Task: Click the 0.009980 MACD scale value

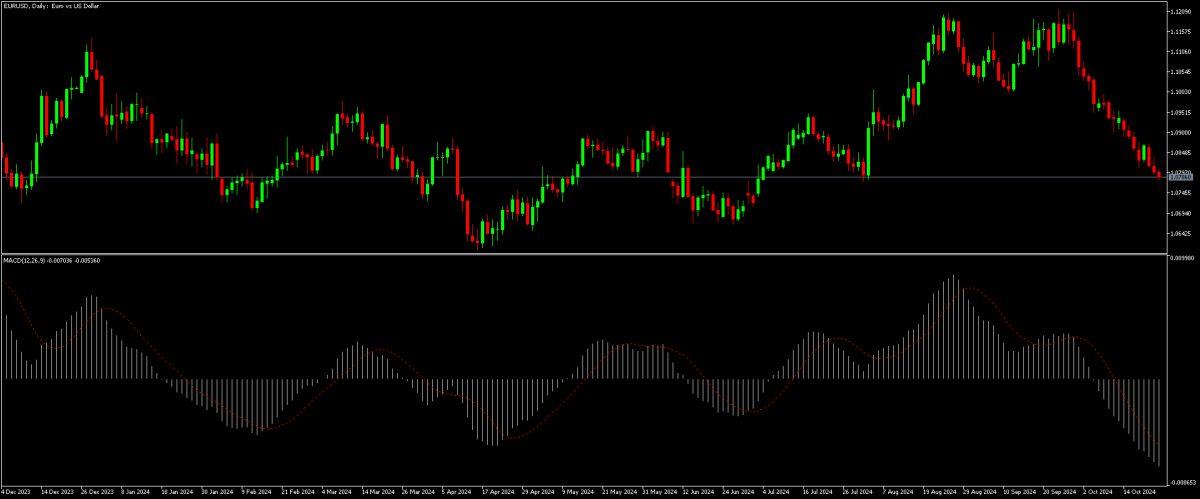Action: click(x=1181, y=257)
